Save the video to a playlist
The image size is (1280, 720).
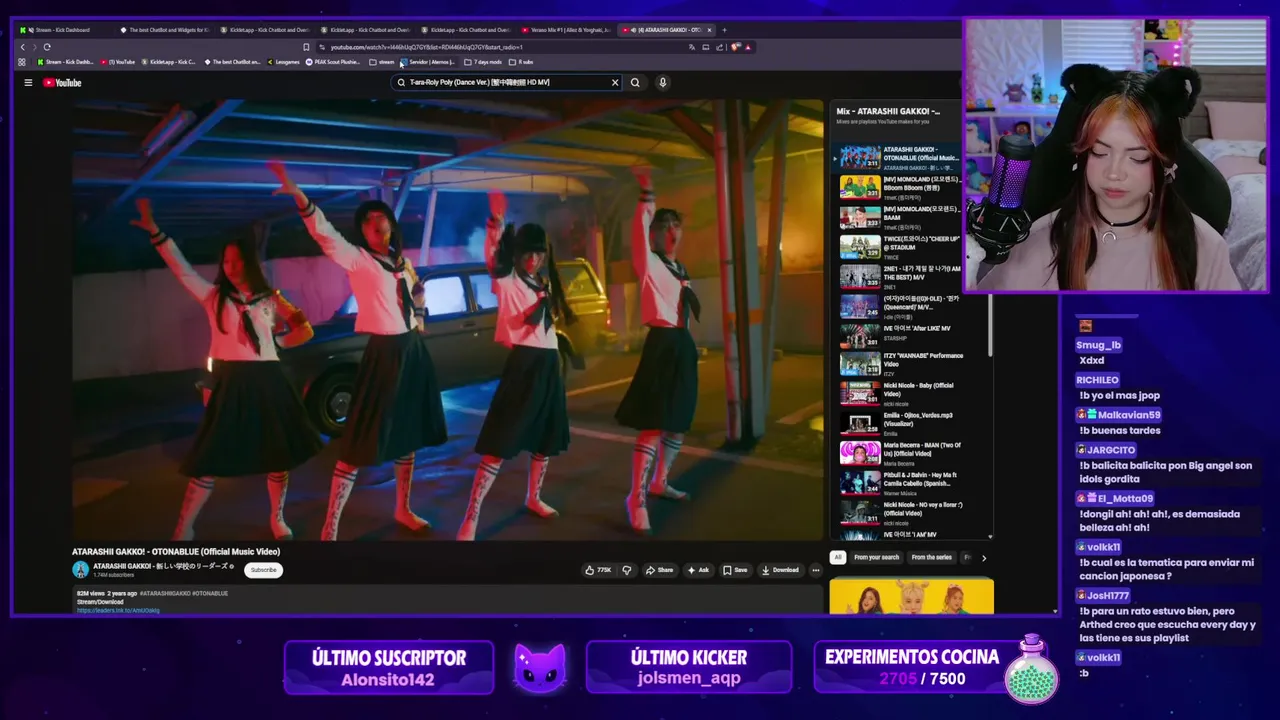click(x=735, y=570)
